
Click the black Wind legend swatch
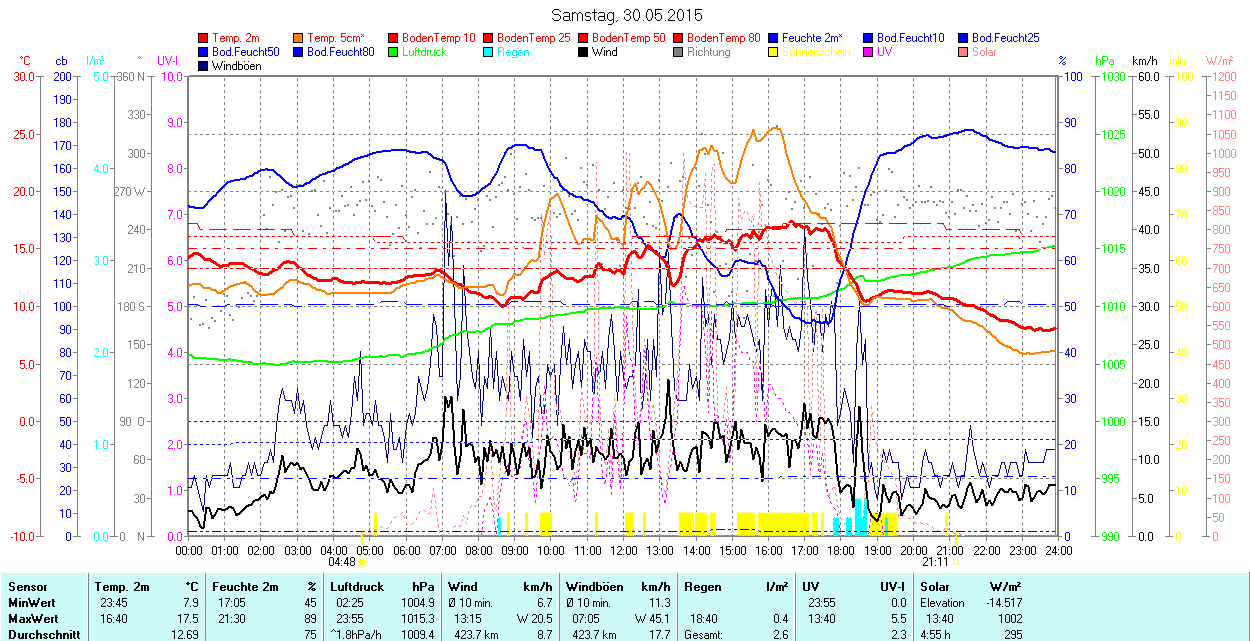584,52
